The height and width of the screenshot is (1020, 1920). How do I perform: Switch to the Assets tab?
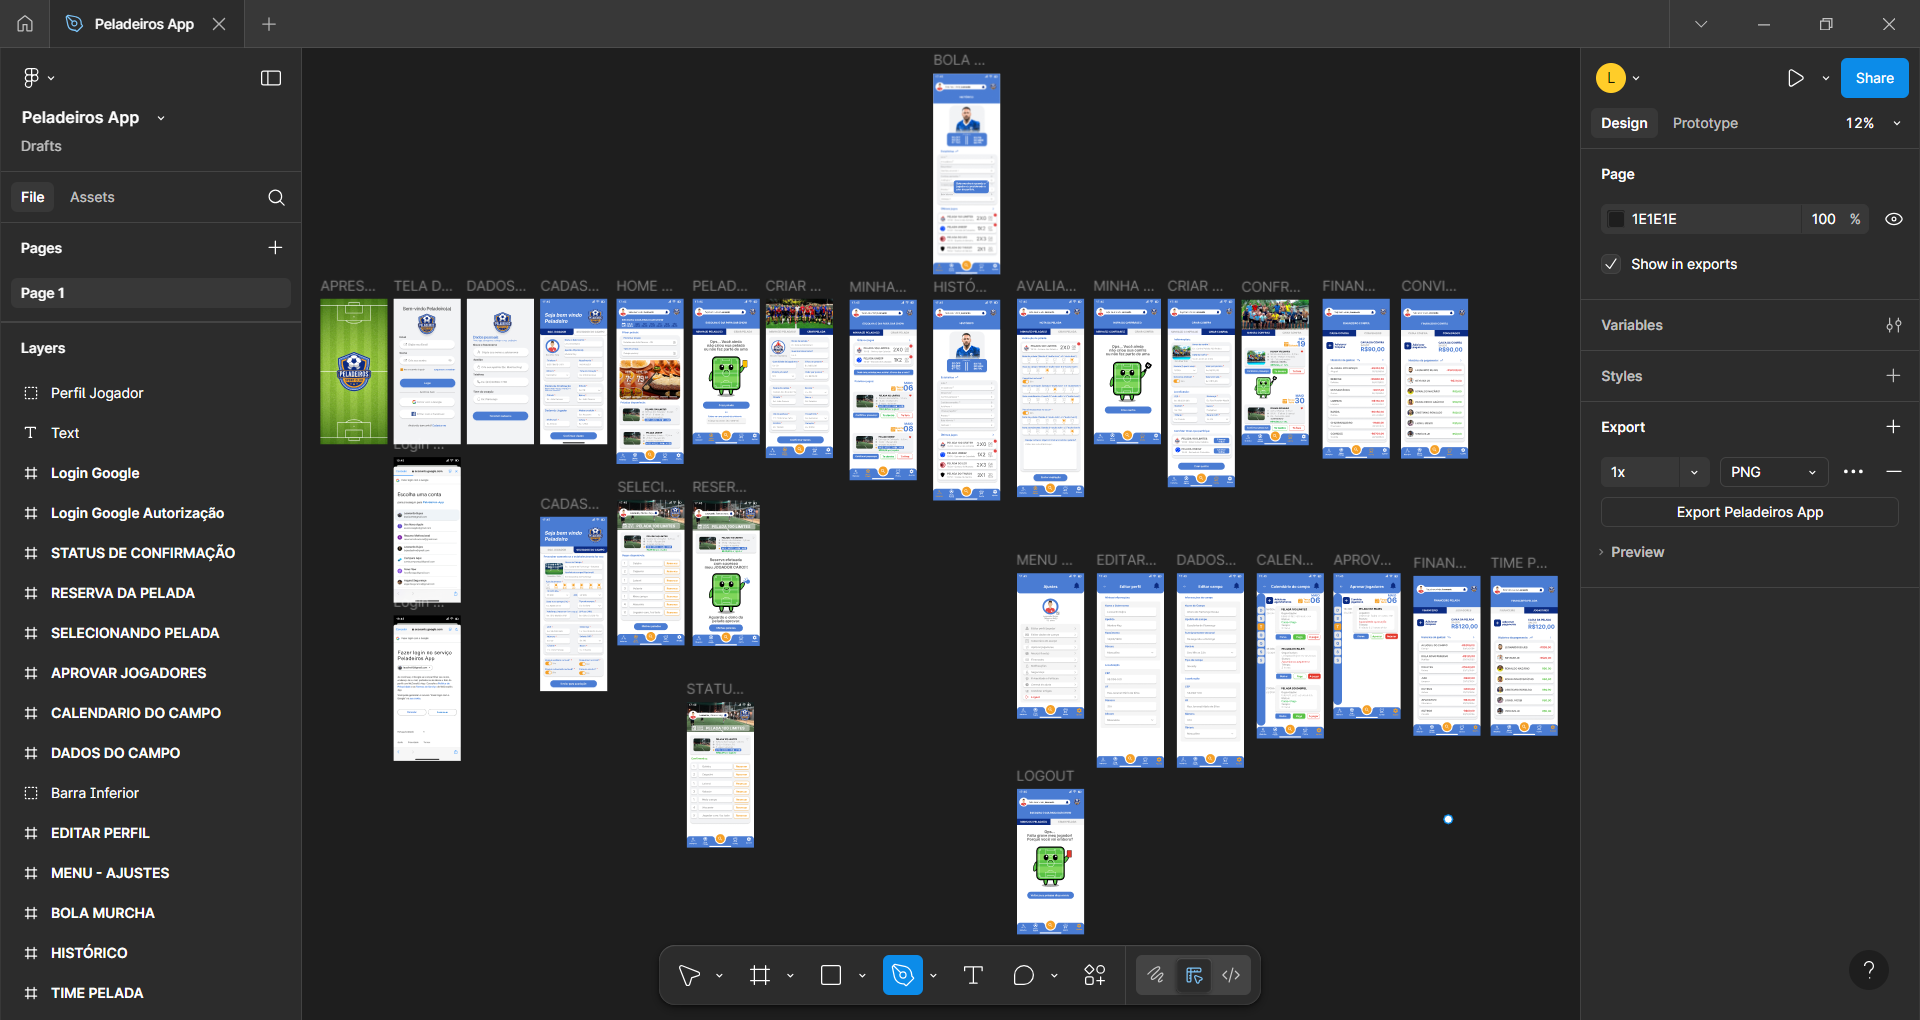pos(92,197)
